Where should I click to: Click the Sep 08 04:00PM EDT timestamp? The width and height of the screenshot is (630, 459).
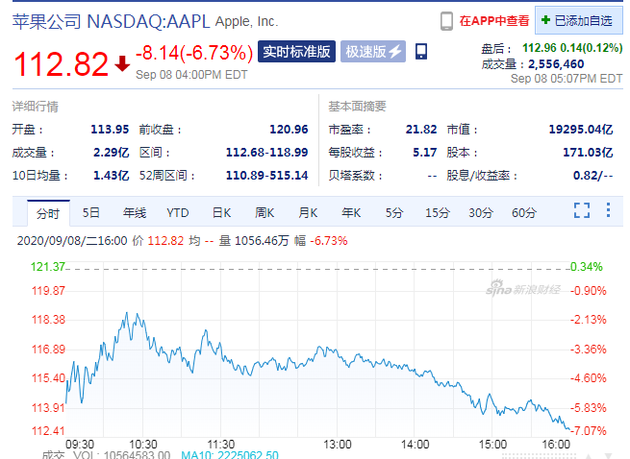point(192,75)
